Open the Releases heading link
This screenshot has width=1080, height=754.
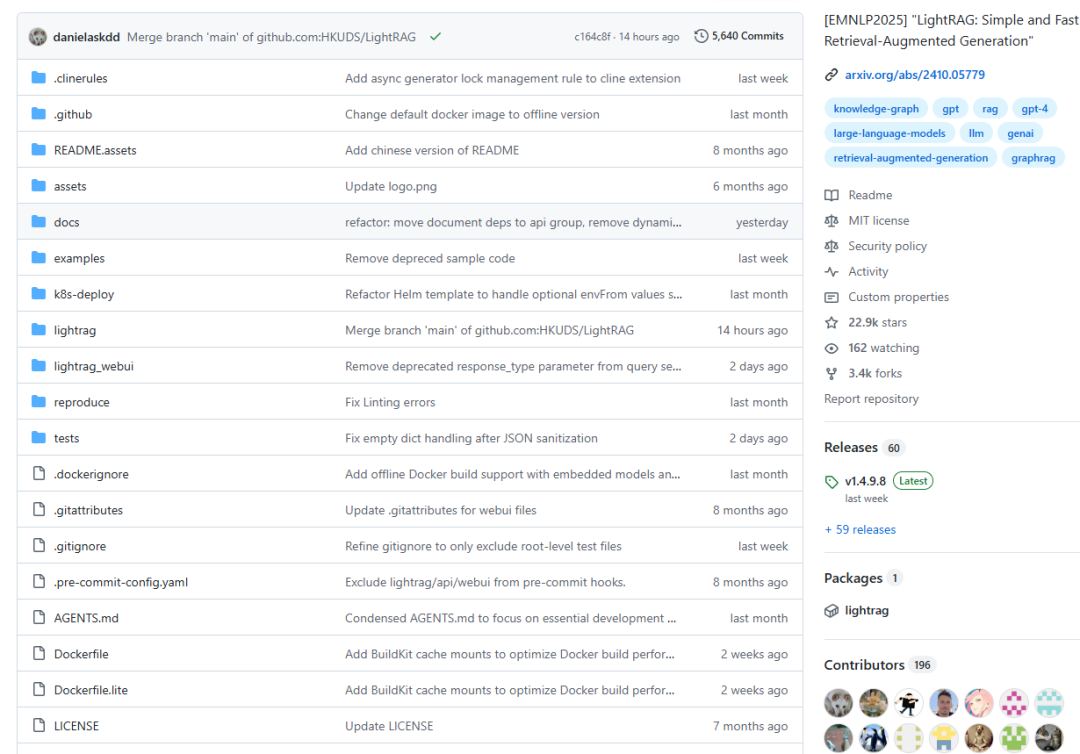coord(851,447)
